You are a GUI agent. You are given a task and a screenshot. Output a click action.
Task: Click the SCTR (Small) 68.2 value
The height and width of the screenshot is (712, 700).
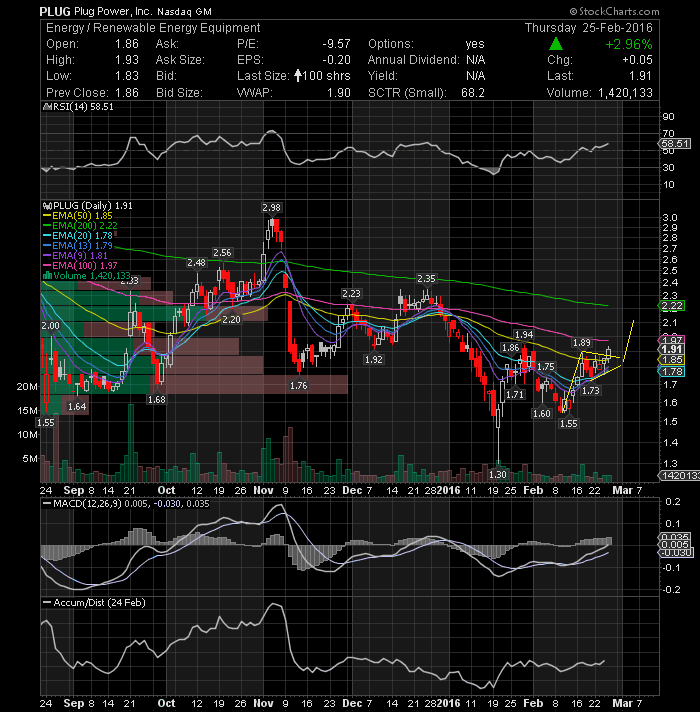(473, 93)
